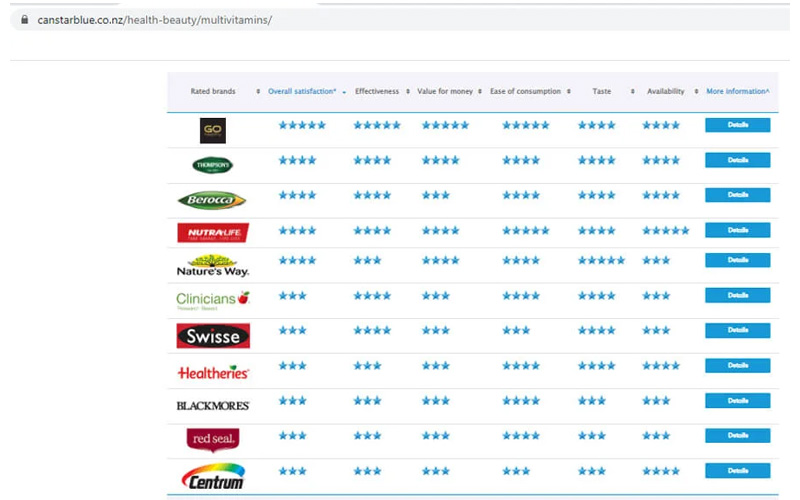Click Berocca value for money stars
Viewport: 800px width, 500px height.
click(x=436, y=195)
